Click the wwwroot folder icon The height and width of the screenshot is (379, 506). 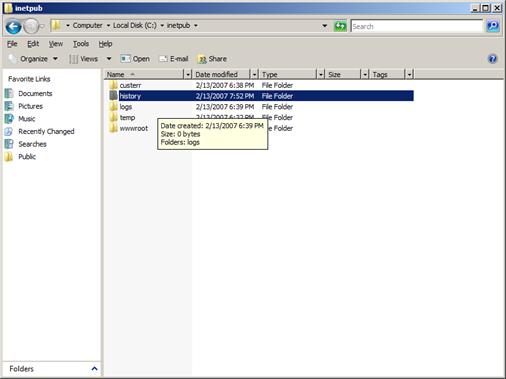[x=113, y=128]
